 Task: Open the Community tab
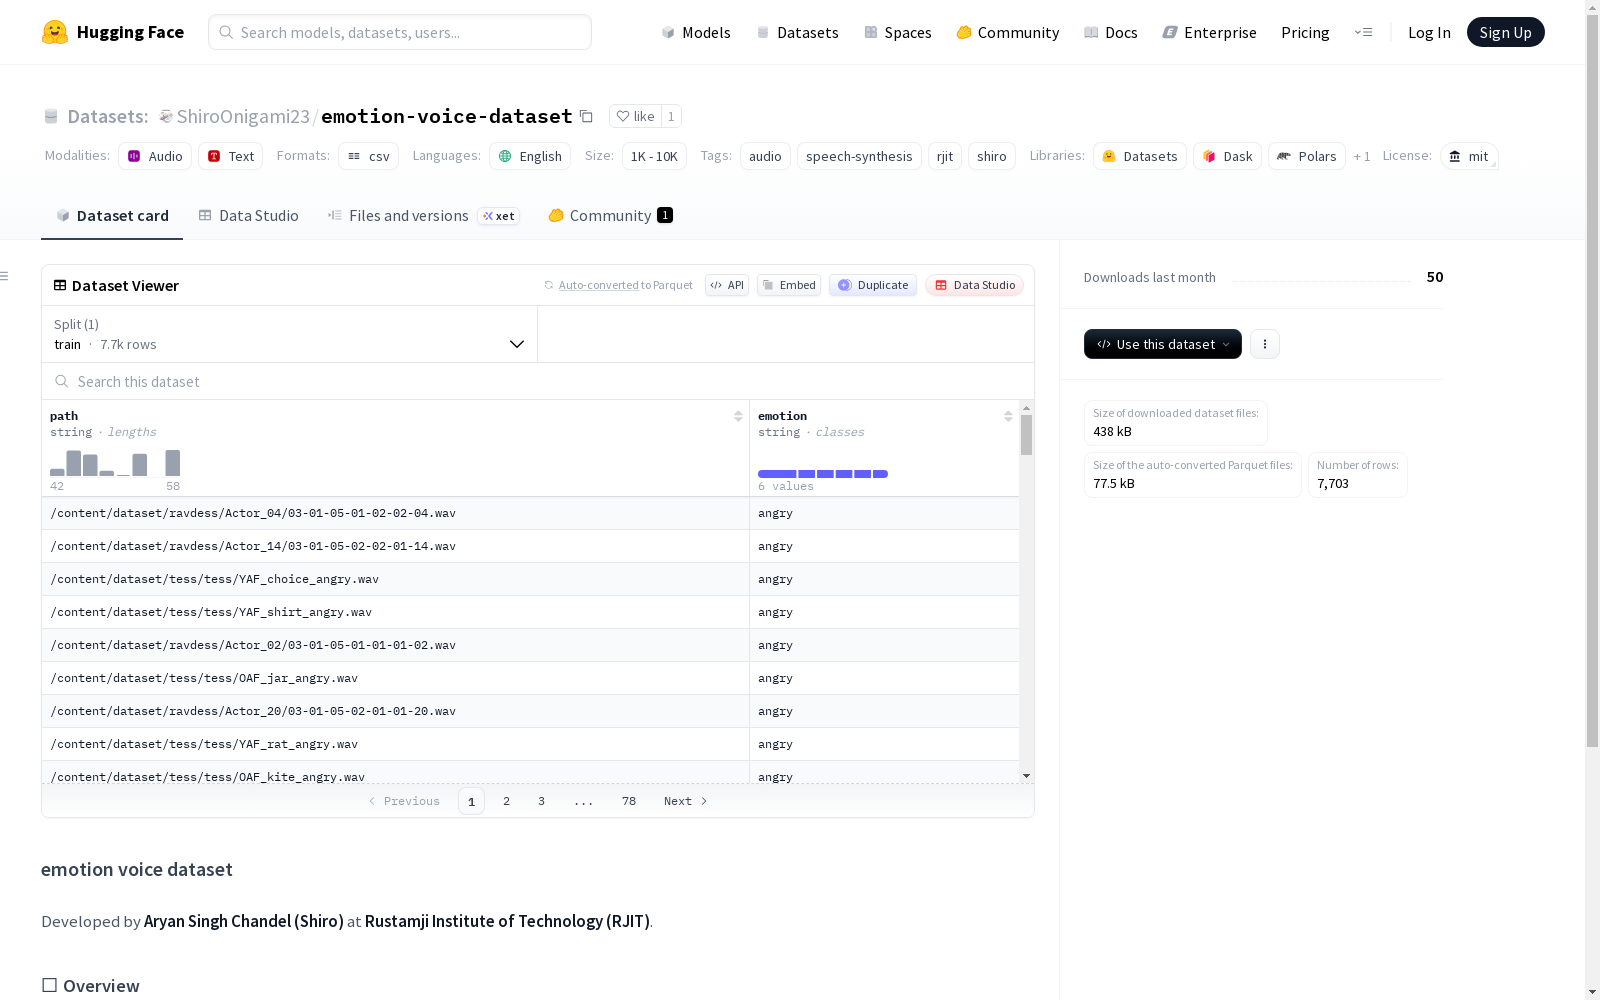[x=610, y=216]
